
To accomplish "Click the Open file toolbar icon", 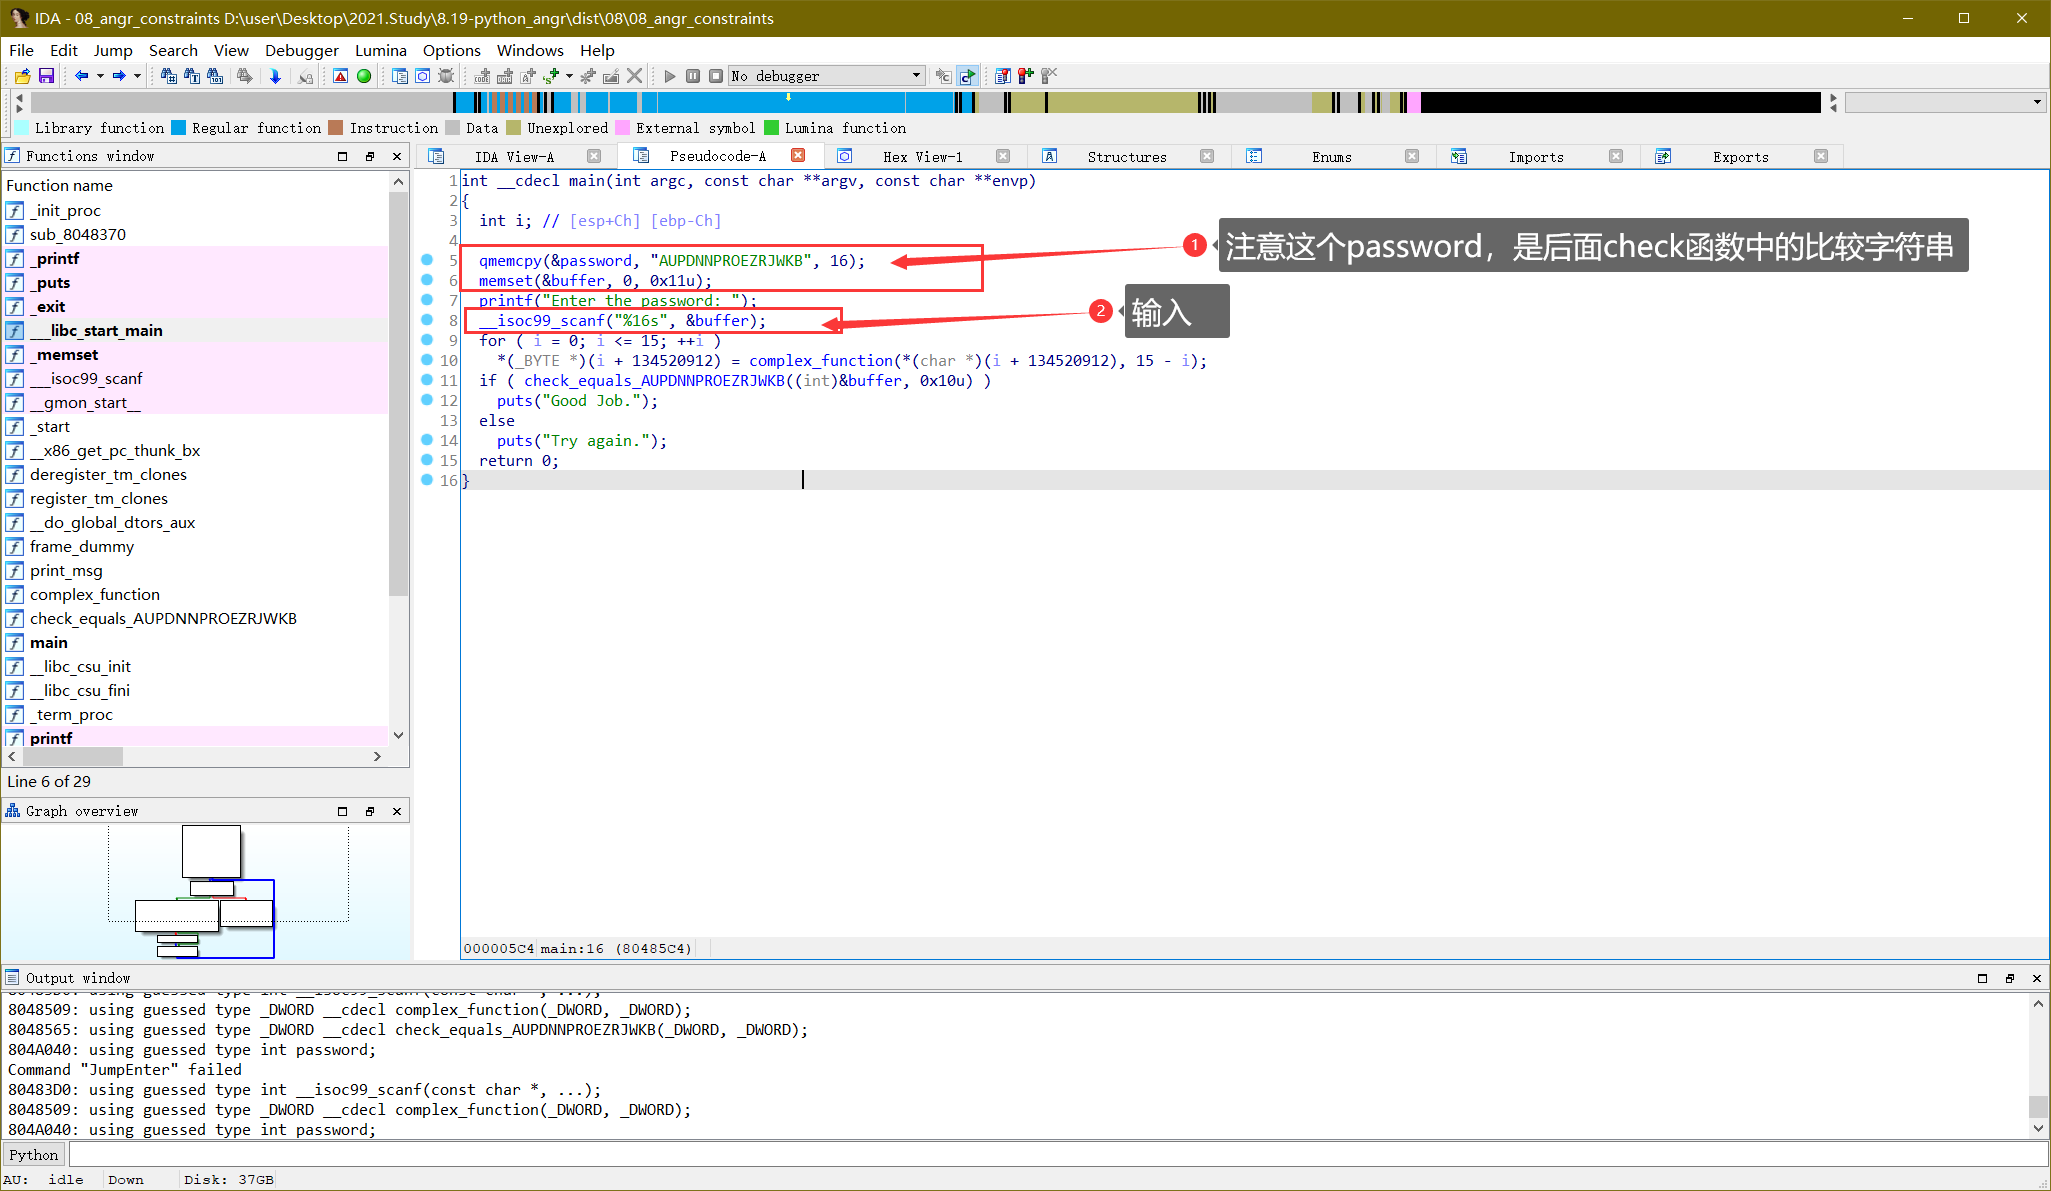I will point(22,76).
